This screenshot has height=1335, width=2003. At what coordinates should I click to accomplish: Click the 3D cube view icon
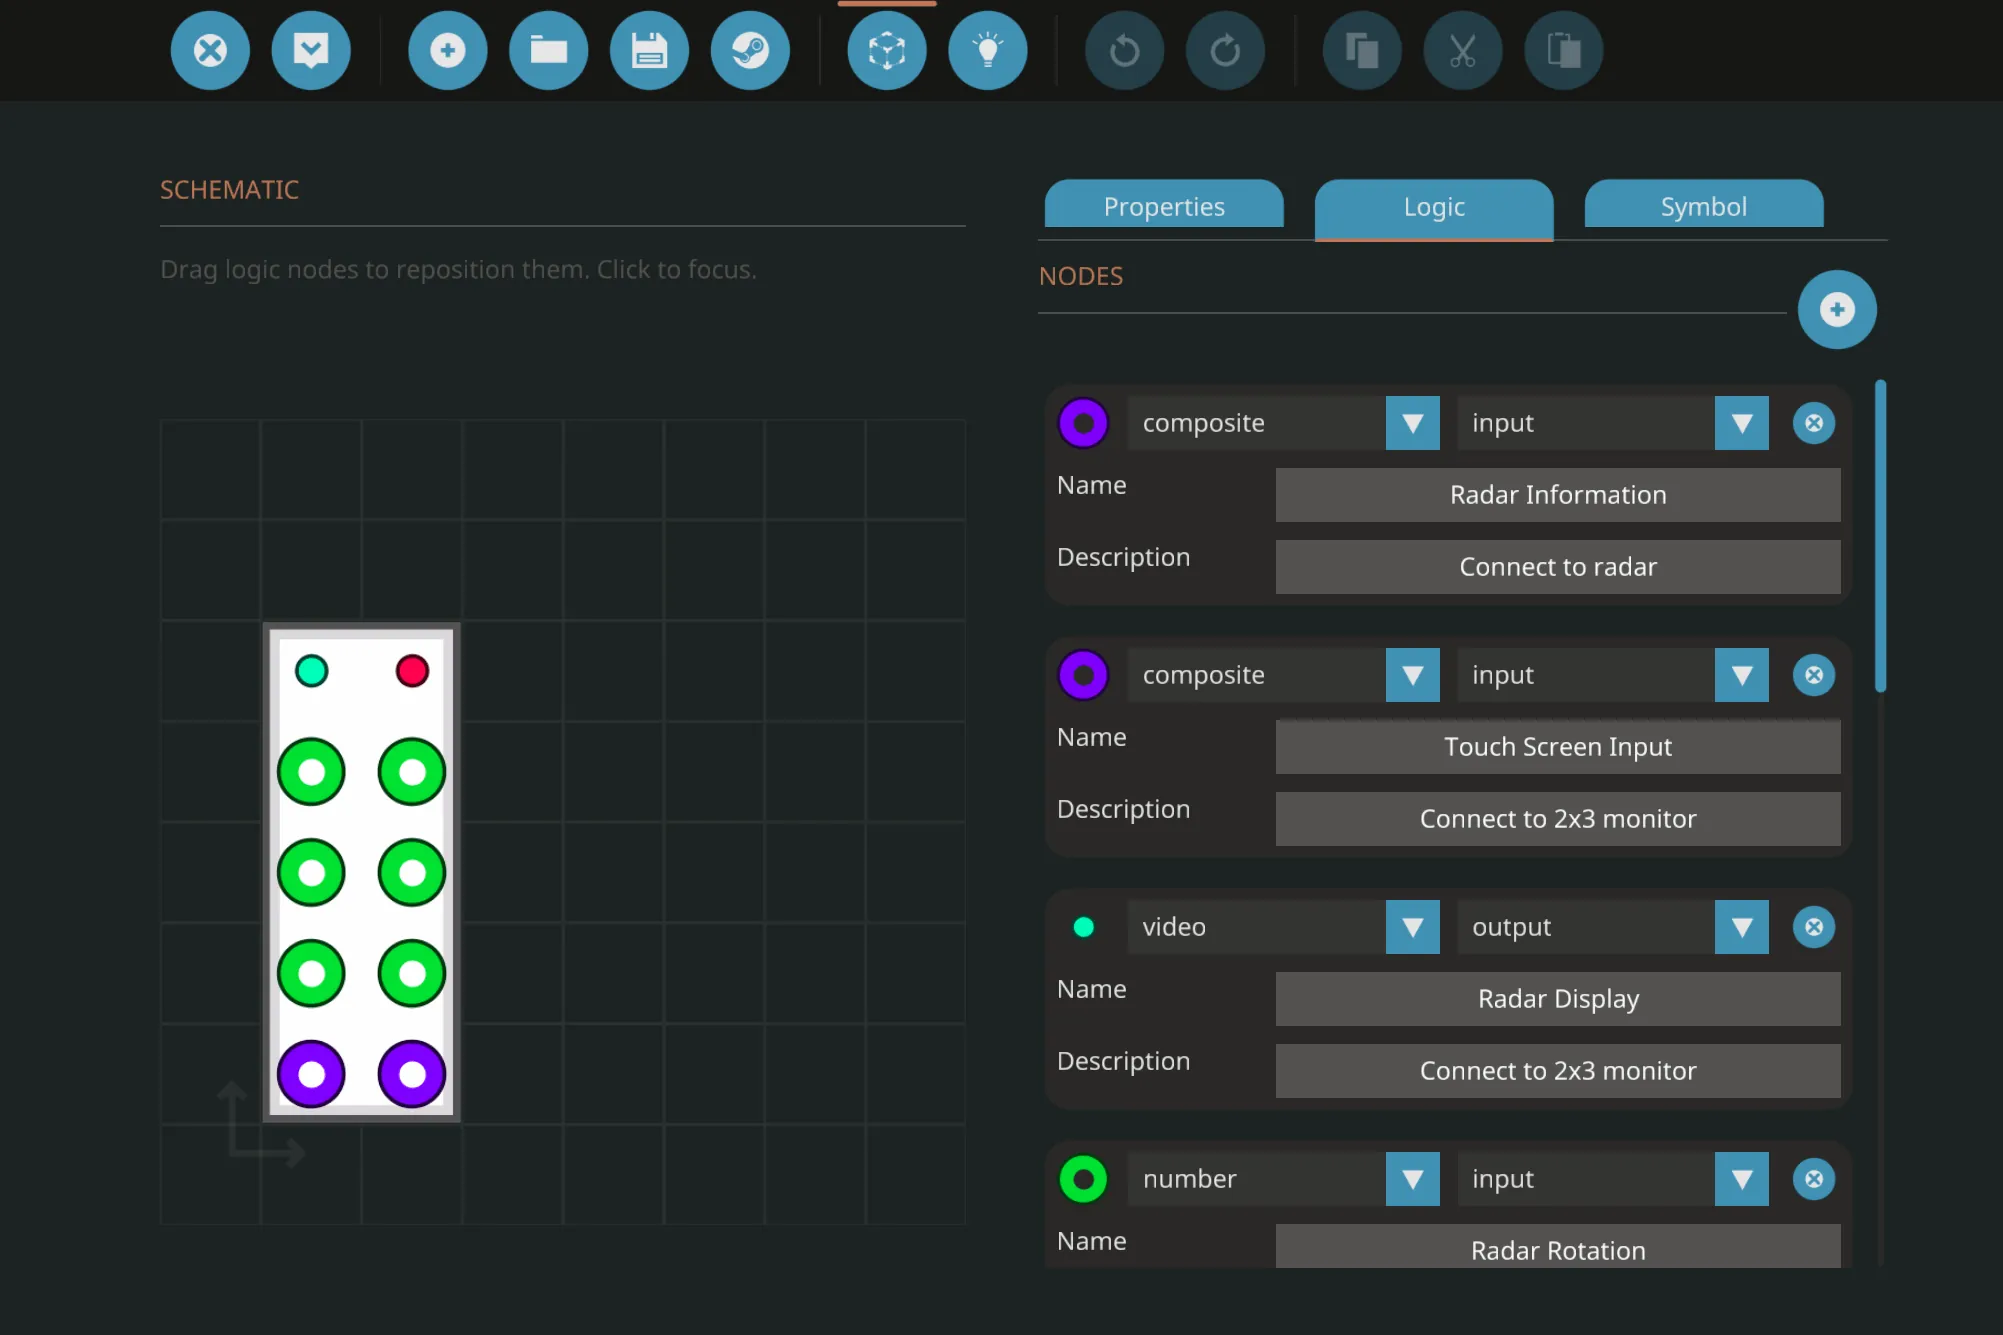point(887,50)
